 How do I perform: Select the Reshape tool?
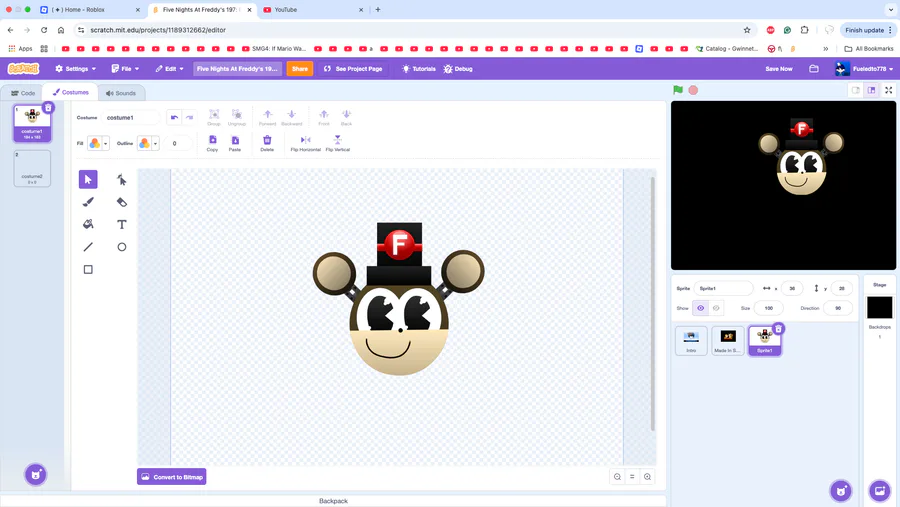click(122, 179)
